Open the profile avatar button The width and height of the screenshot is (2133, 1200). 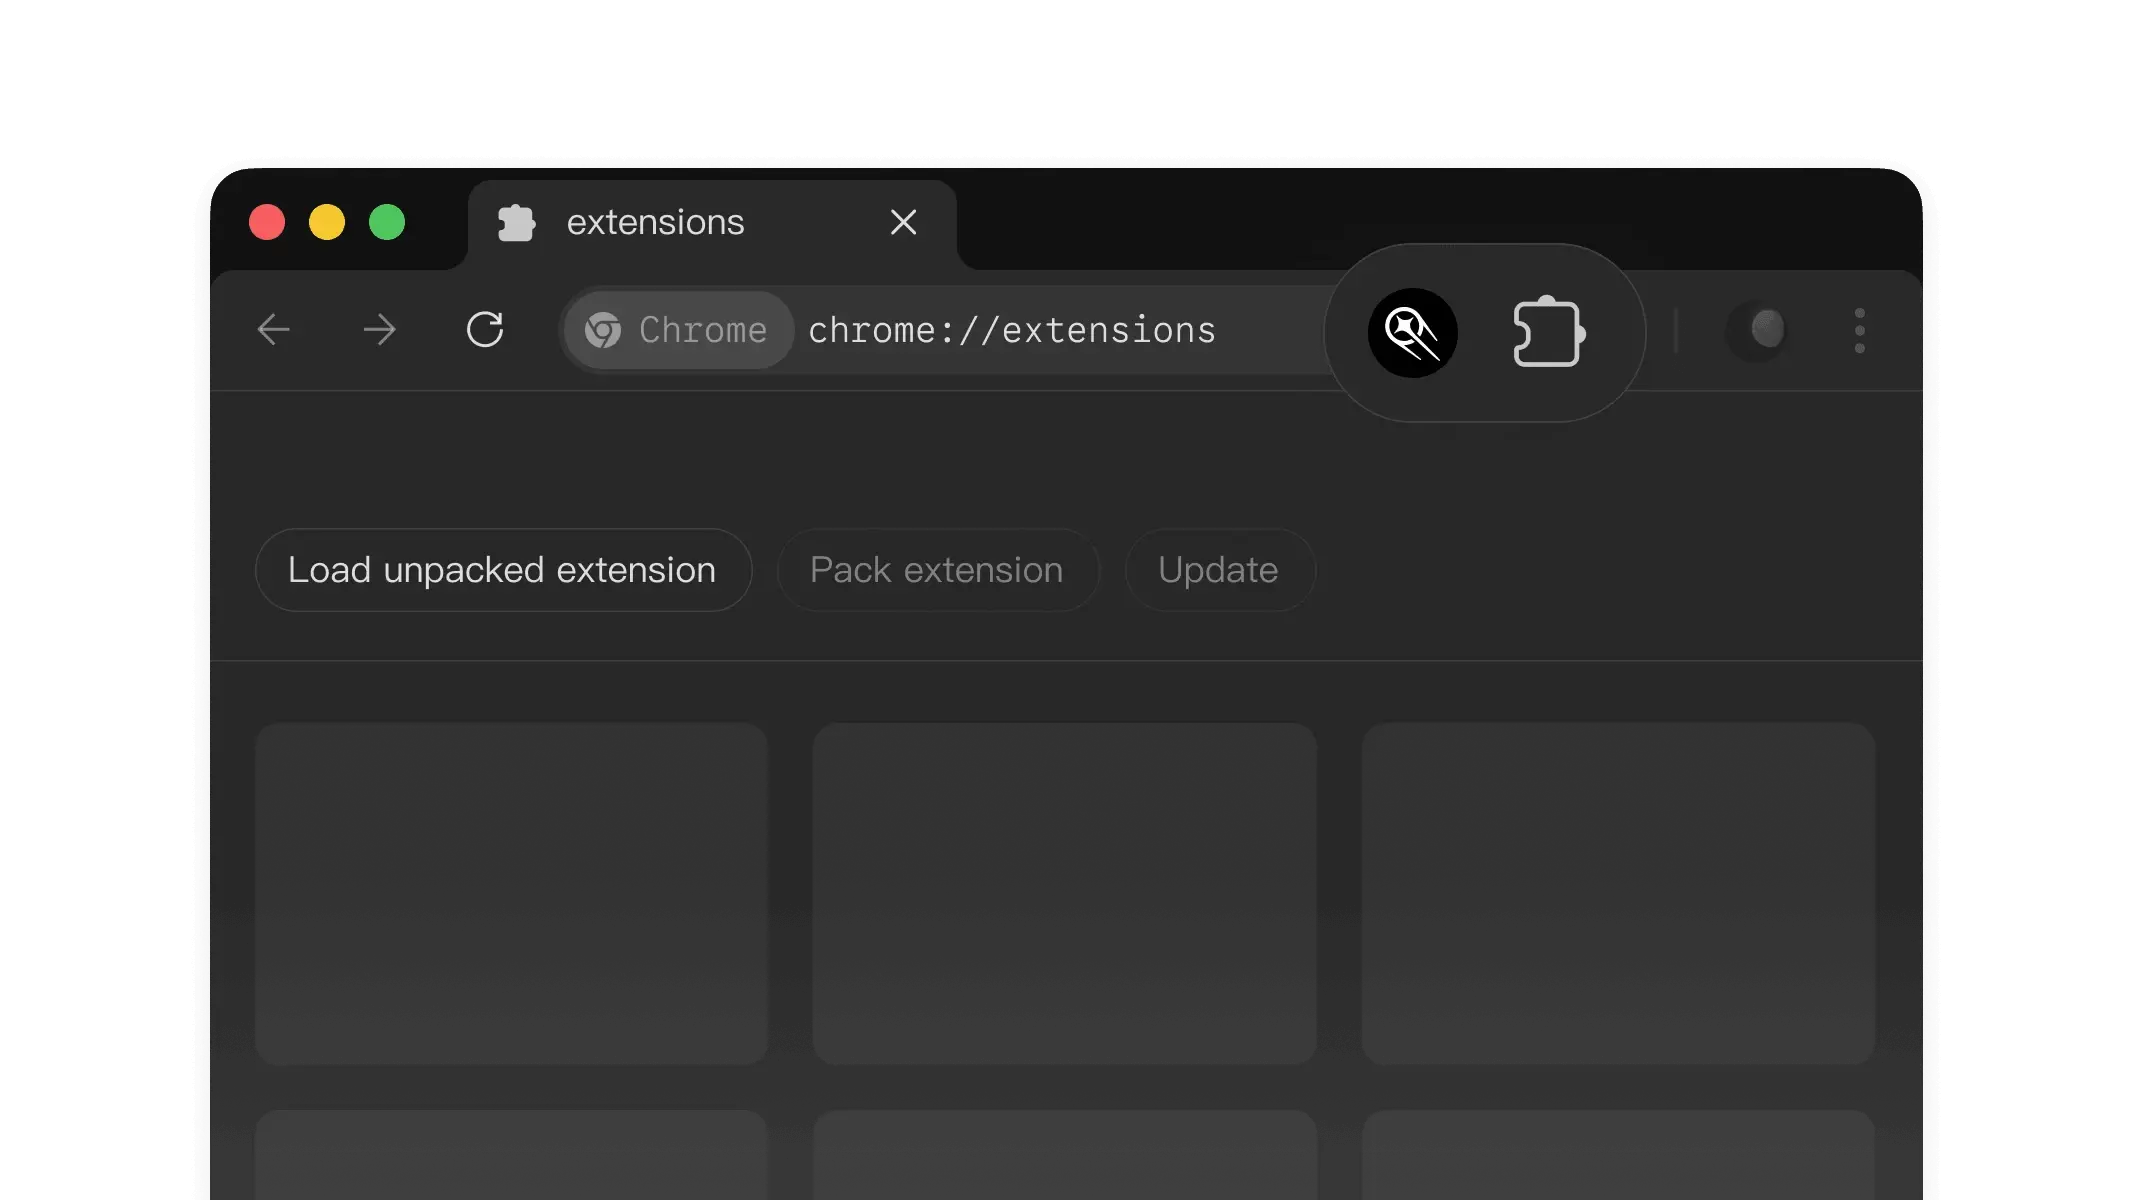(1757, 330)
